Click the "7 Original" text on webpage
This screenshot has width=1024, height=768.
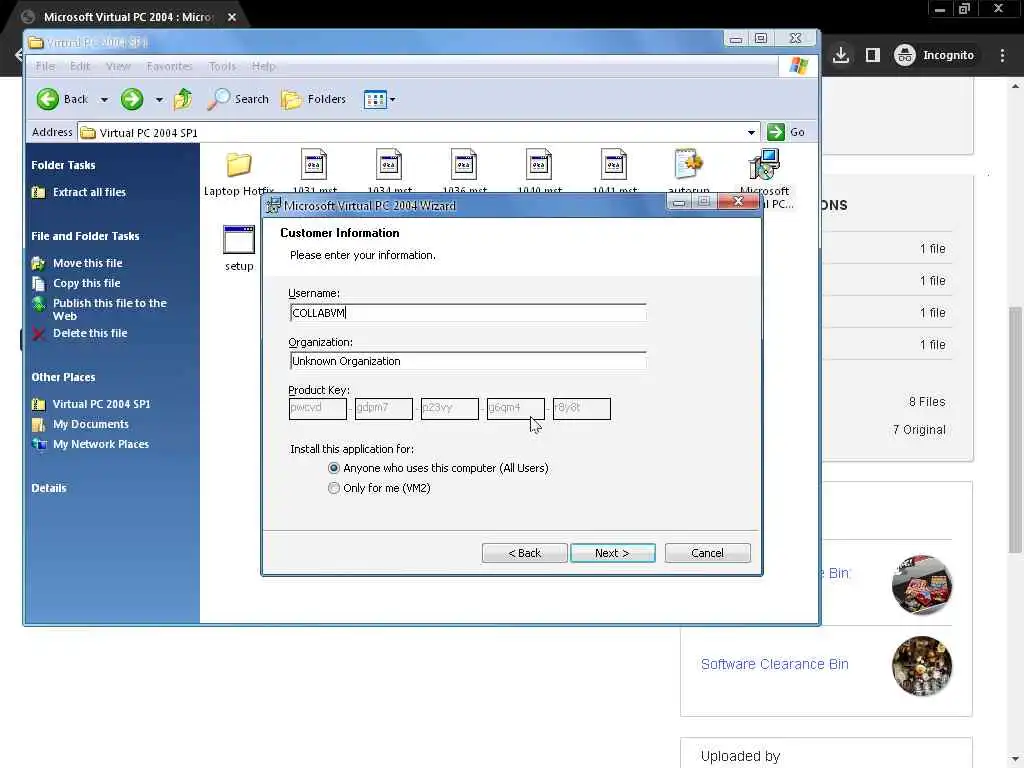[919, 430]
